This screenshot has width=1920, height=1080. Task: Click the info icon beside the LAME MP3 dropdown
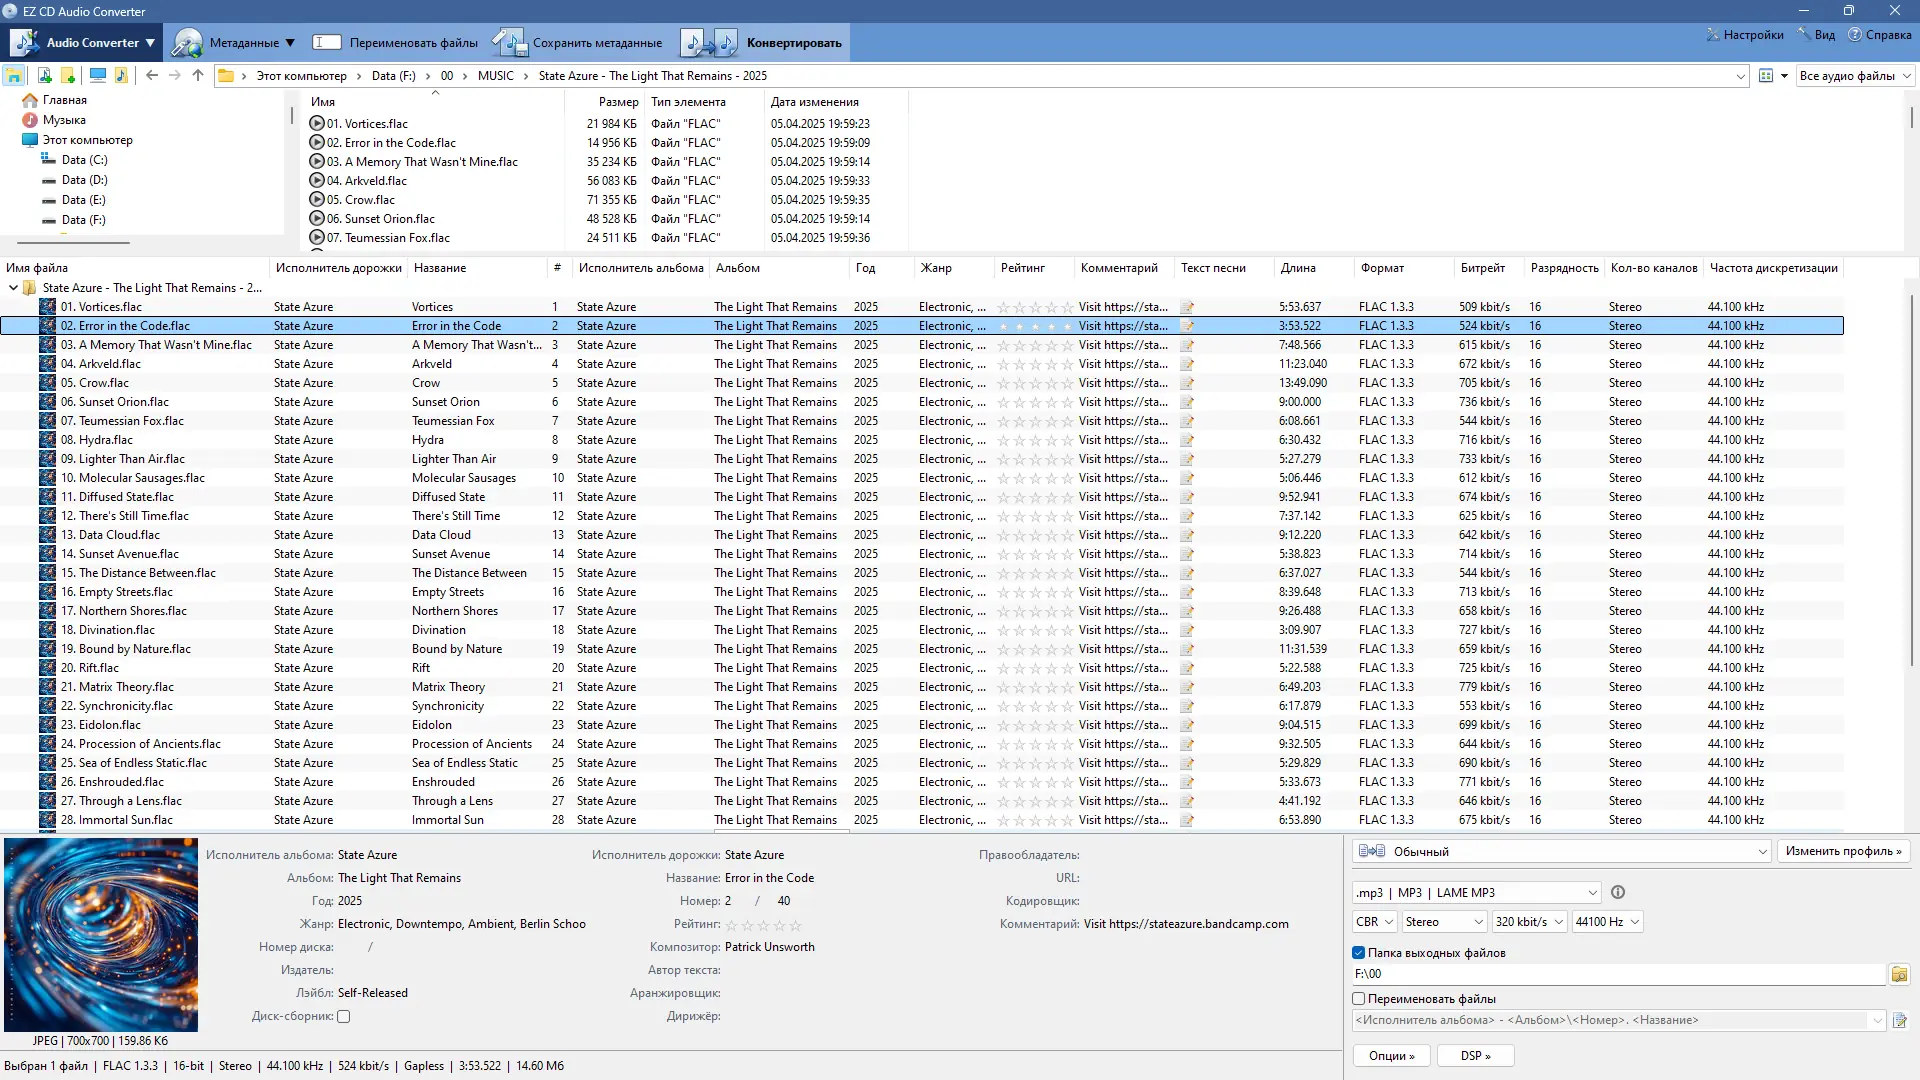1618,892
